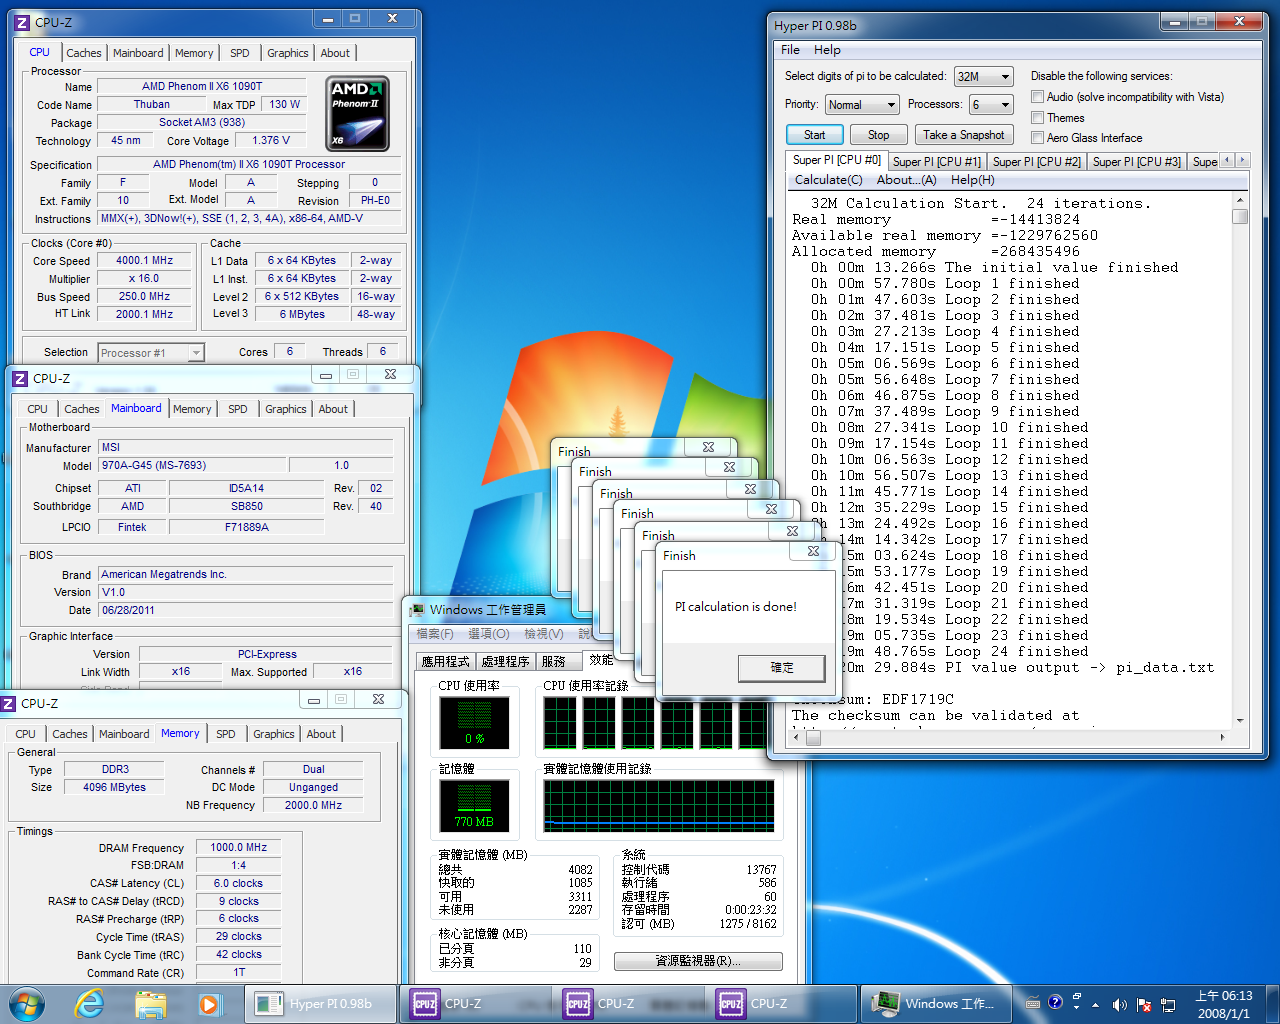Image resolution: width=1280 pixels, height=1024 pixels.
Task: Open the Calculate(C) menu
Action: [x=828, y=180]
